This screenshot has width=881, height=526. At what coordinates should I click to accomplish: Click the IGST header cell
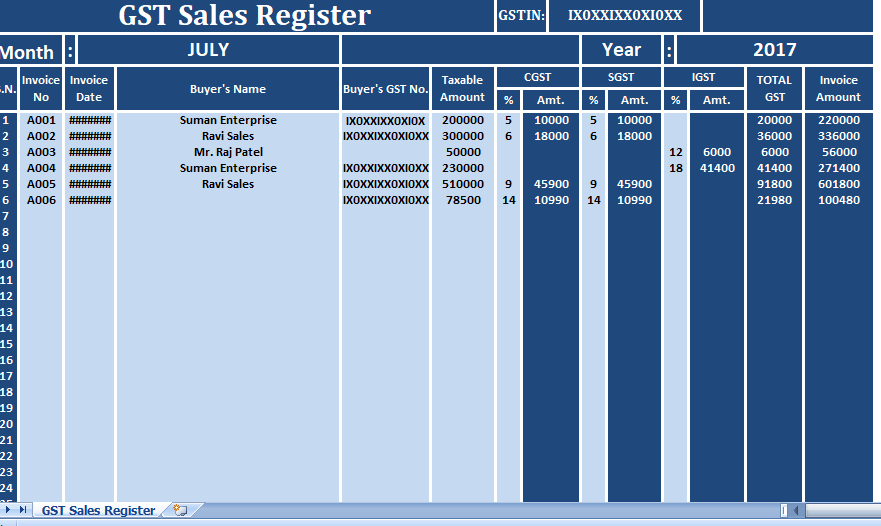(703, 78)
